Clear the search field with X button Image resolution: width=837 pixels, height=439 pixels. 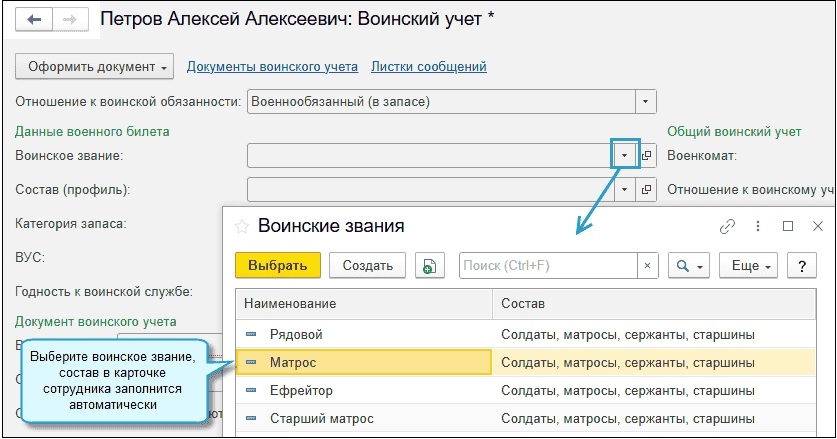[648, 265]
